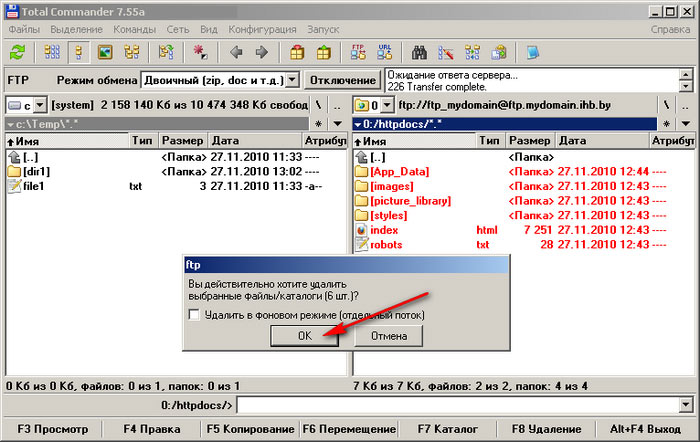Click the pack files gift icon
This screenshot has width=700, height=442.
coord(297,53)
